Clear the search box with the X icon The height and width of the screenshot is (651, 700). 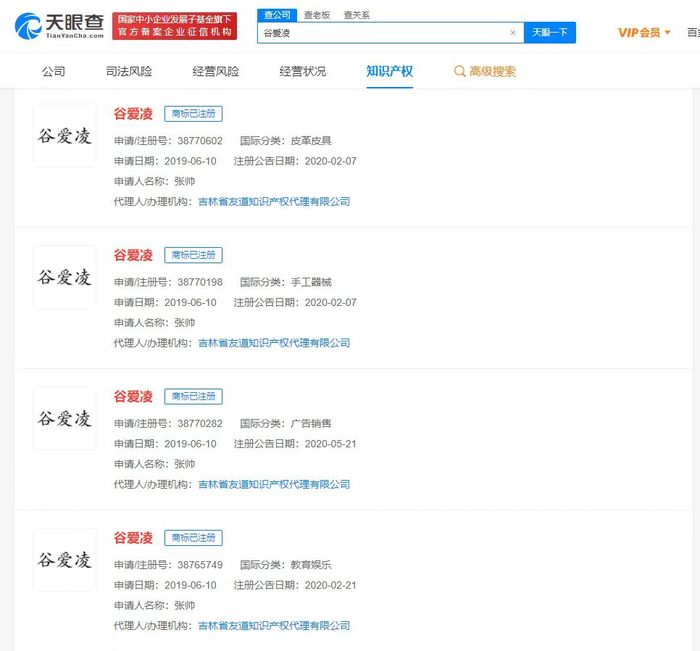coord(513,33)
